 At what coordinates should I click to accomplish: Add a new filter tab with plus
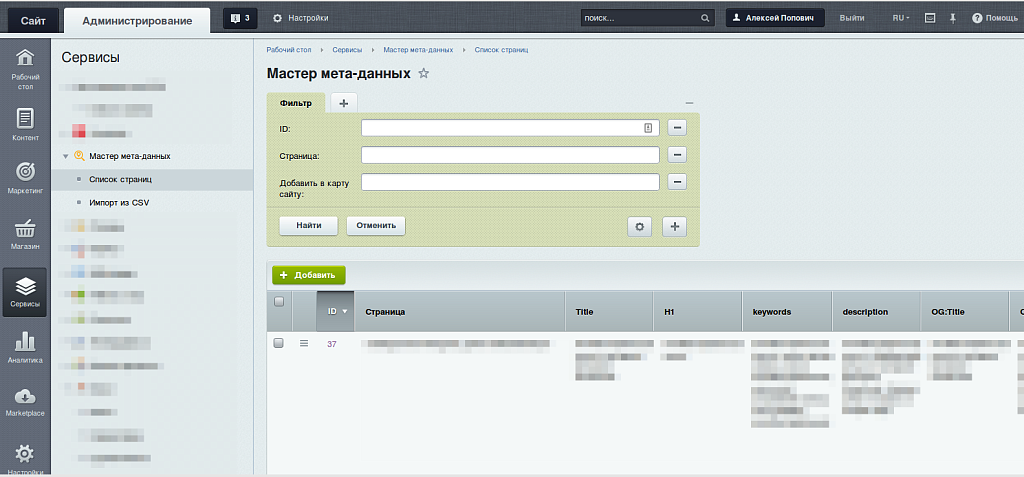(x=343, y=103)
